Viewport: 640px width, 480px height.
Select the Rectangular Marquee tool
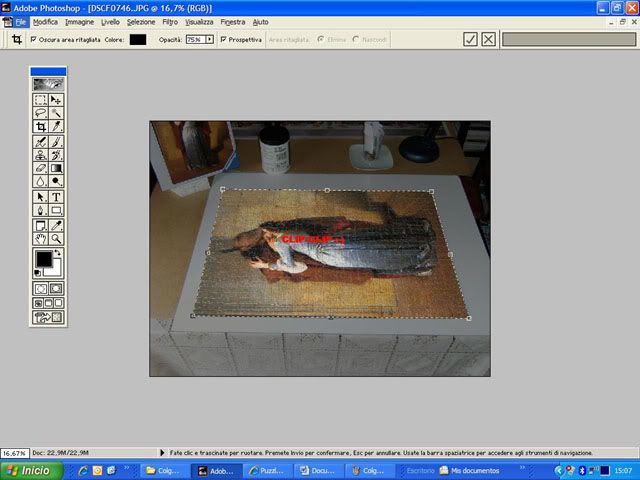40,100
